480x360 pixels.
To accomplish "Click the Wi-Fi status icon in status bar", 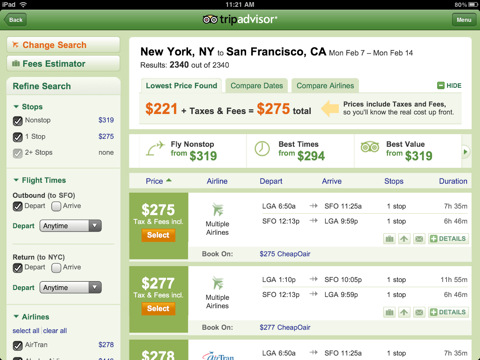I will coord(23,4).
